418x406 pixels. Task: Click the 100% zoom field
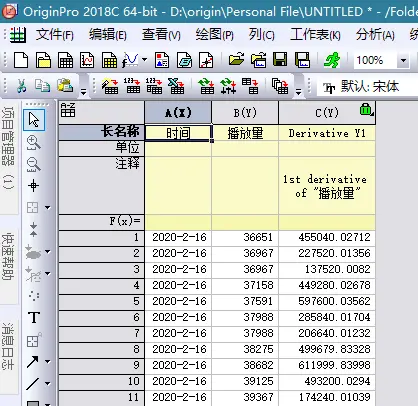tap(375, 60)
